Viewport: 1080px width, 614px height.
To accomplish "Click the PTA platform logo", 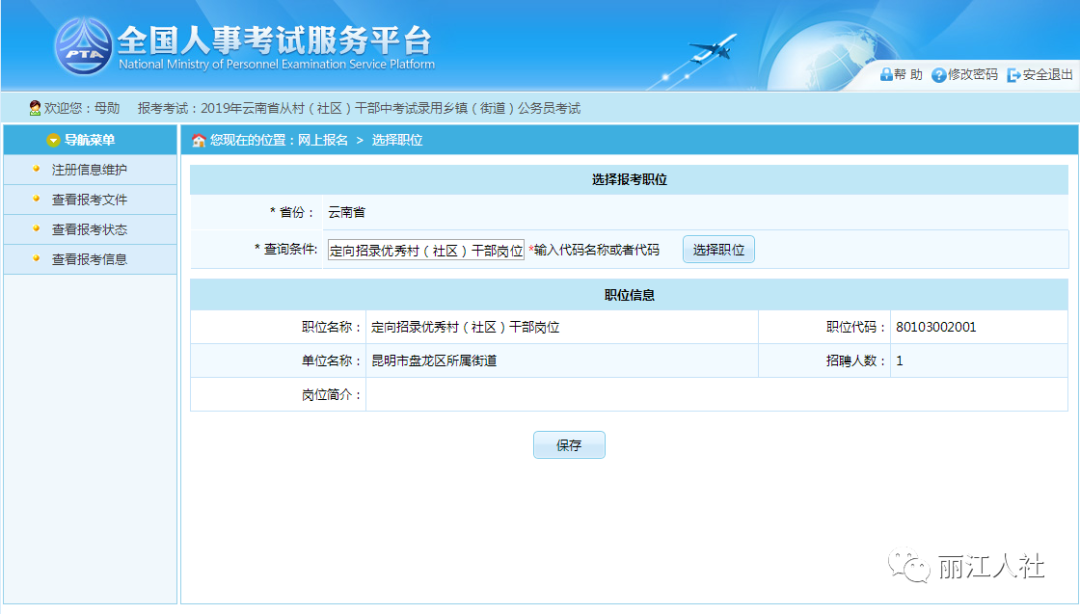I will tap(83, 47).
